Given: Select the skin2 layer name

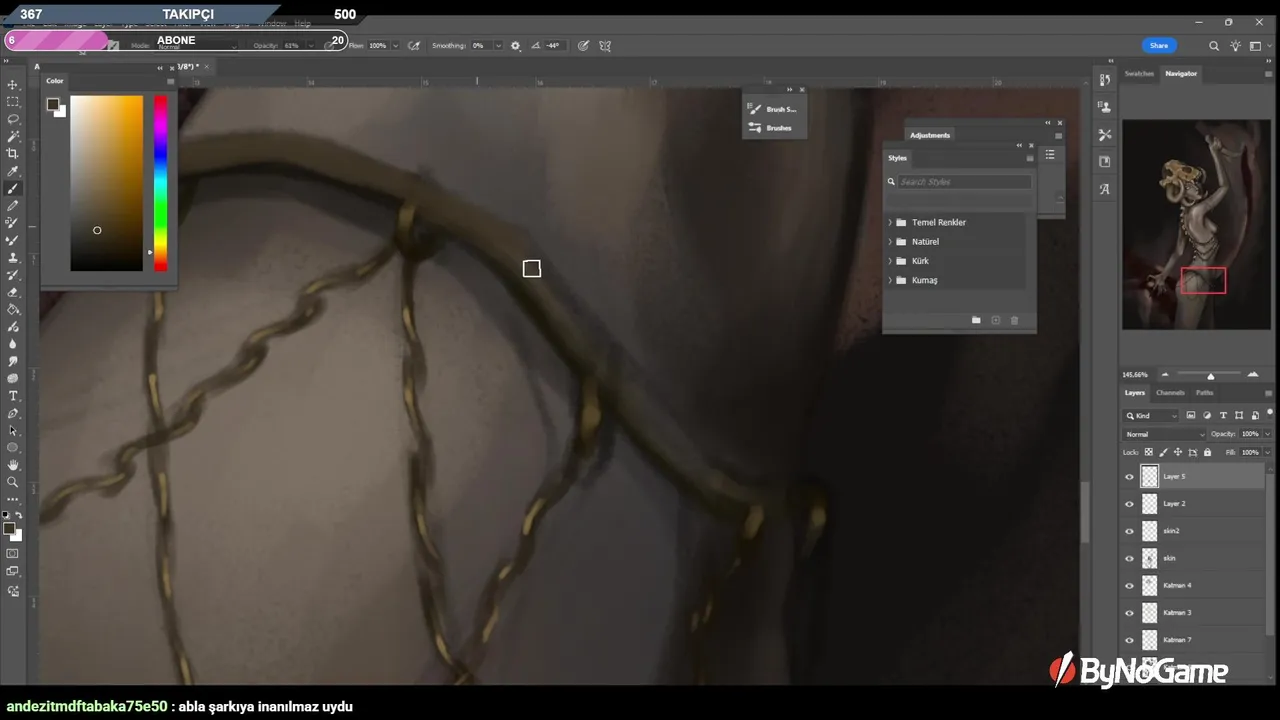Looking at the screenshot, I should (1171, 531).
